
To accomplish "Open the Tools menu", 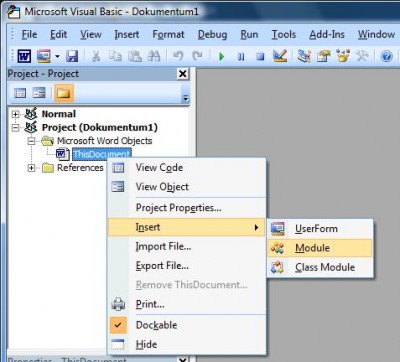I will pyautogui.click(x=284, y=34).
